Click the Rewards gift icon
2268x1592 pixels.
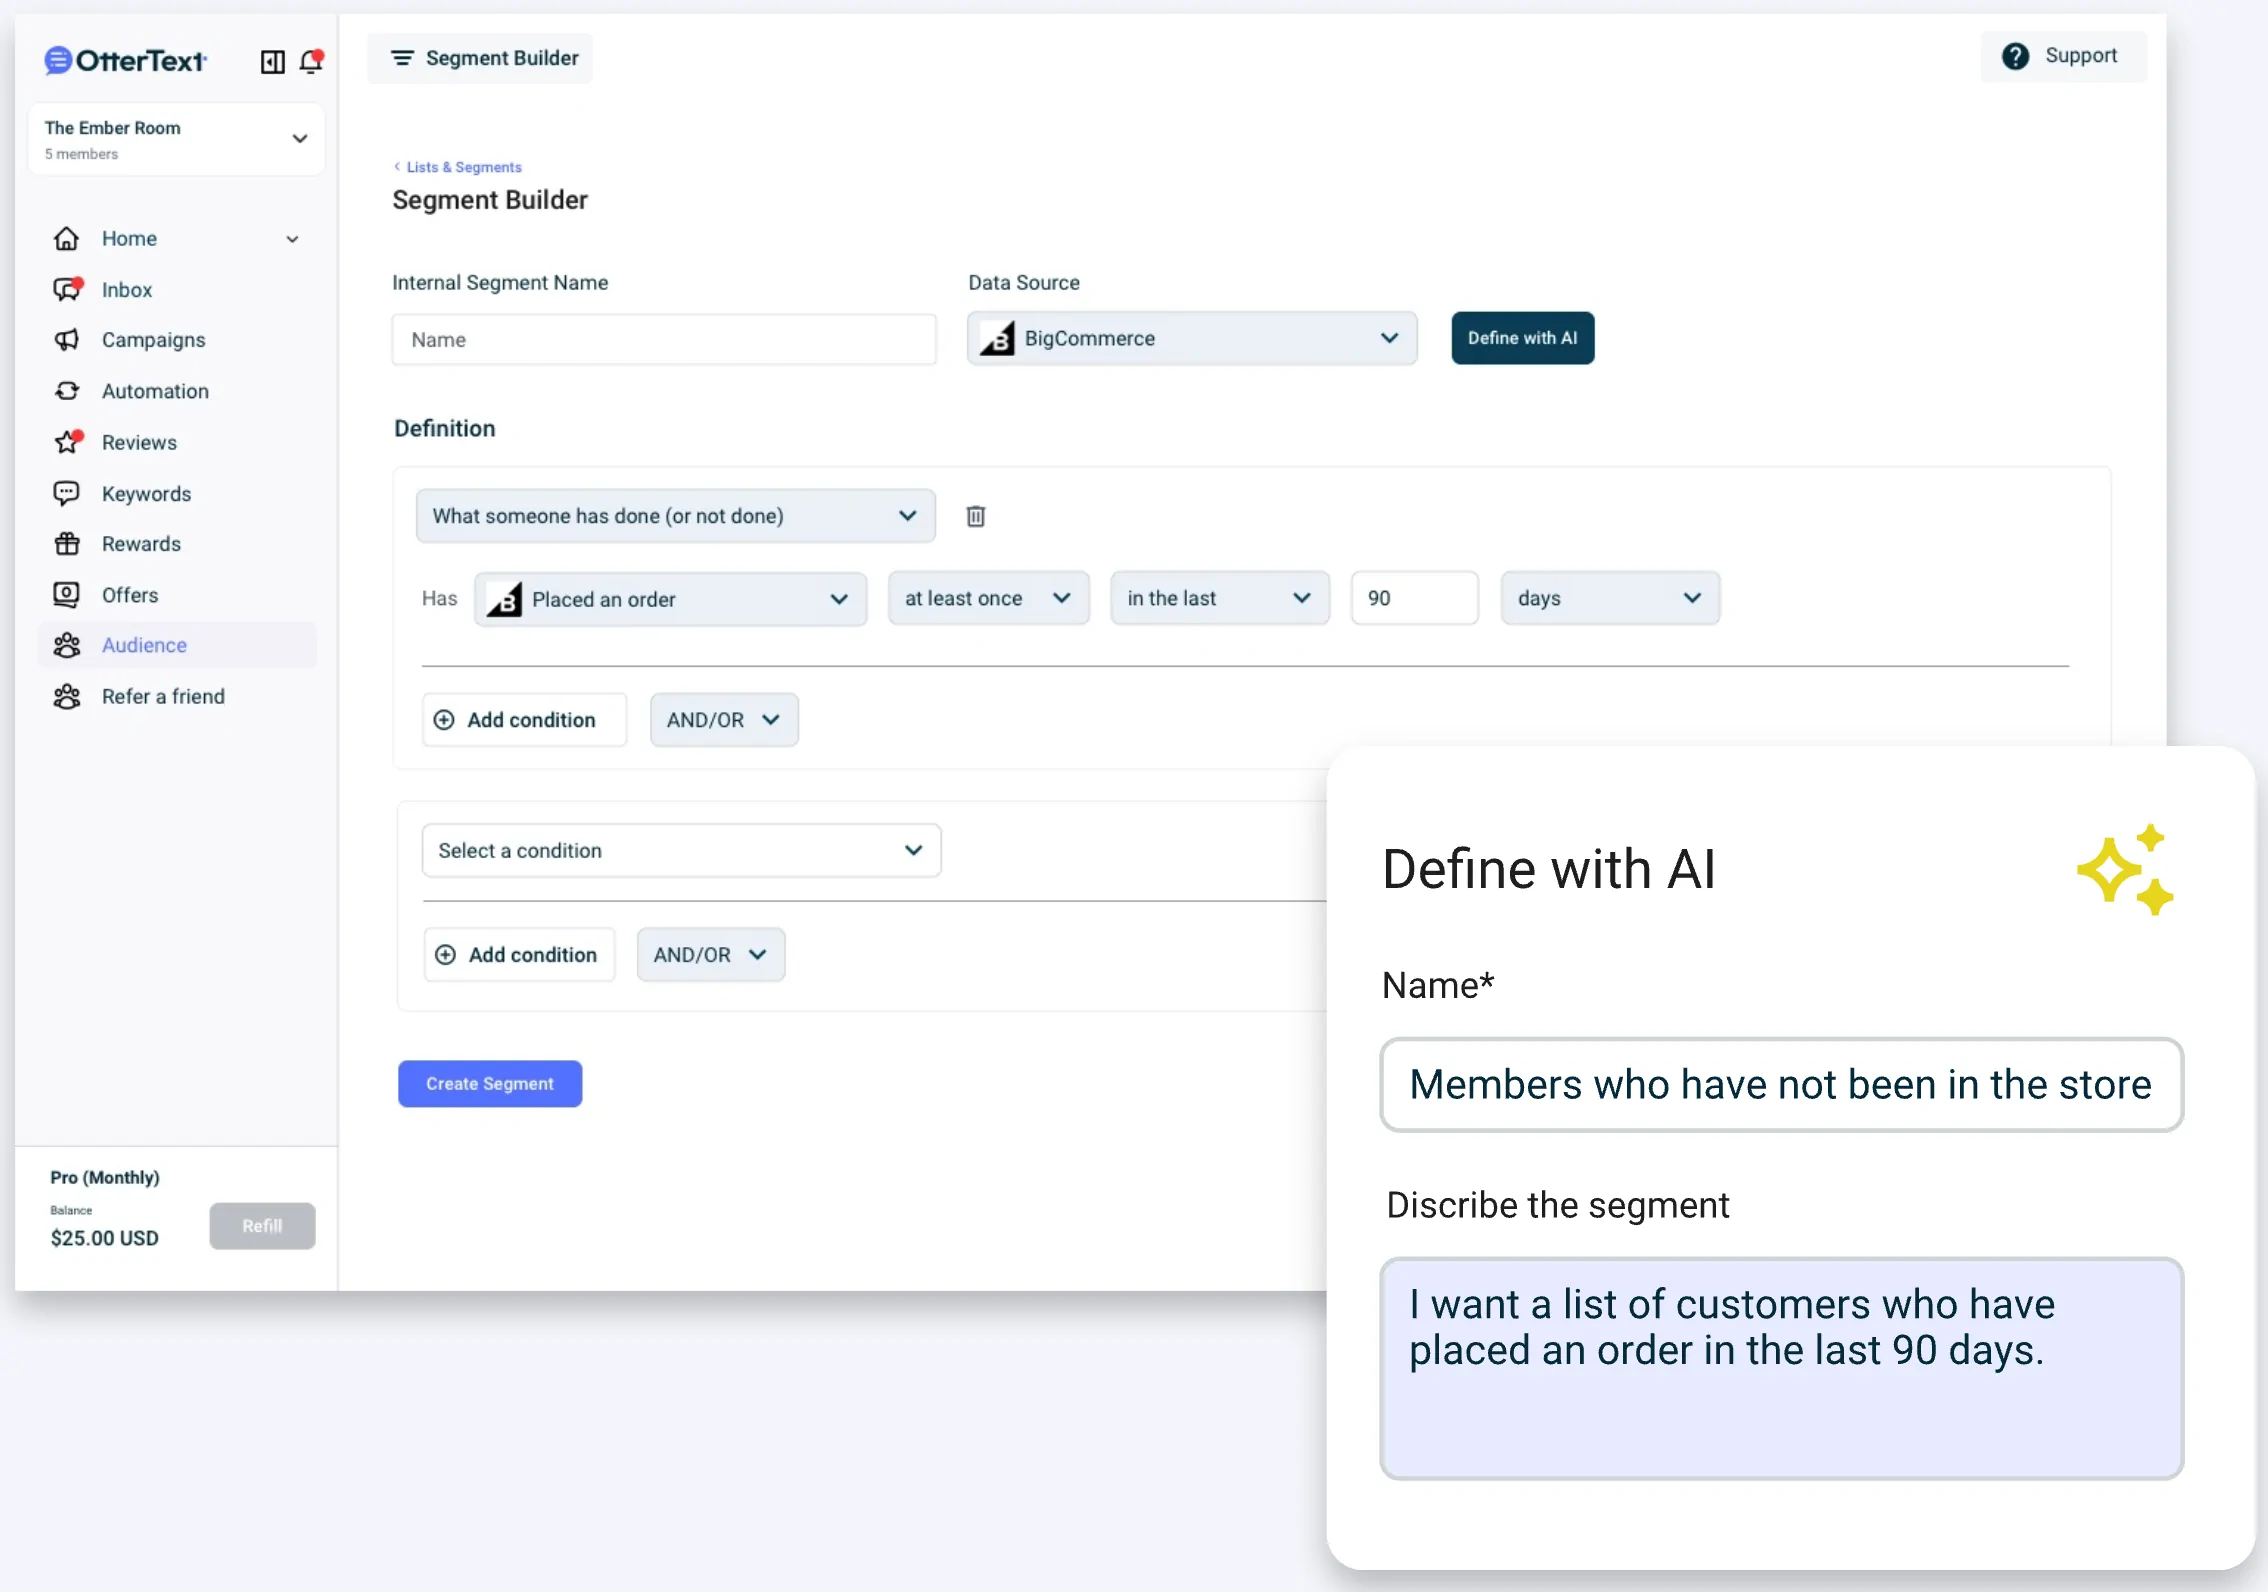(x=67, y=544)
